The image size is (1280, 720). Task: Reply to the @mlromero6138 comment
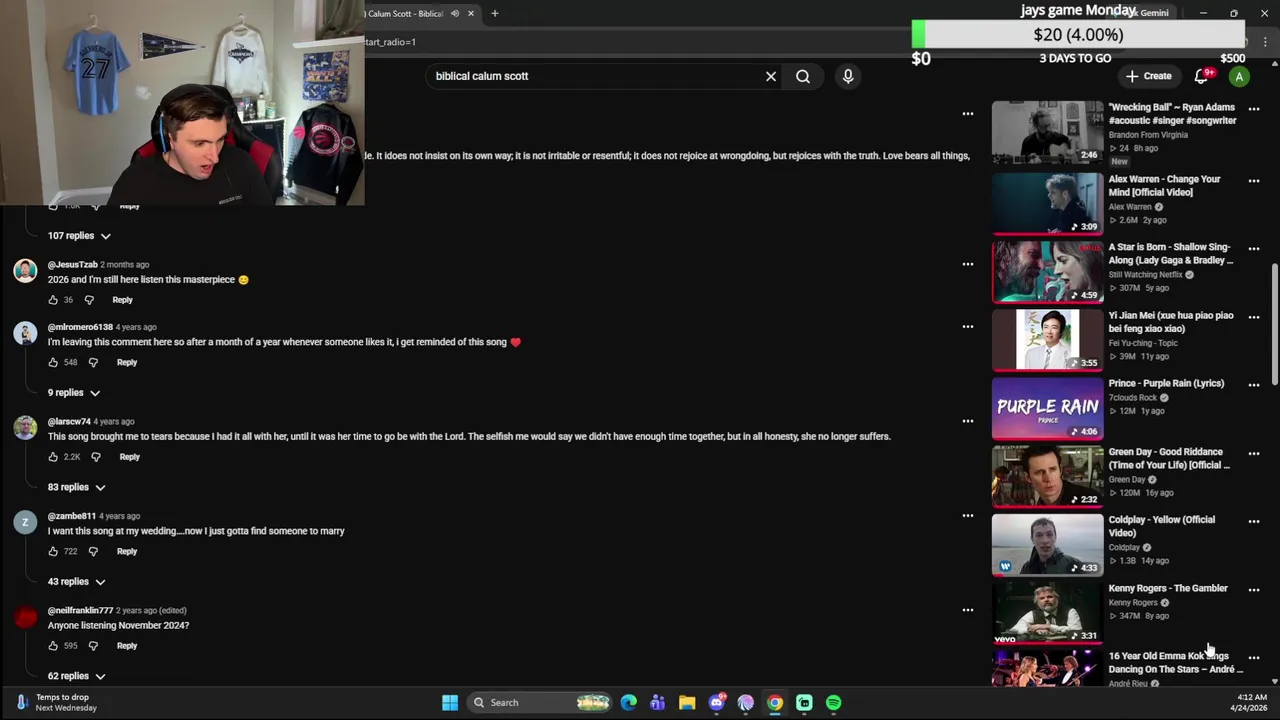[x=127, y=362]
